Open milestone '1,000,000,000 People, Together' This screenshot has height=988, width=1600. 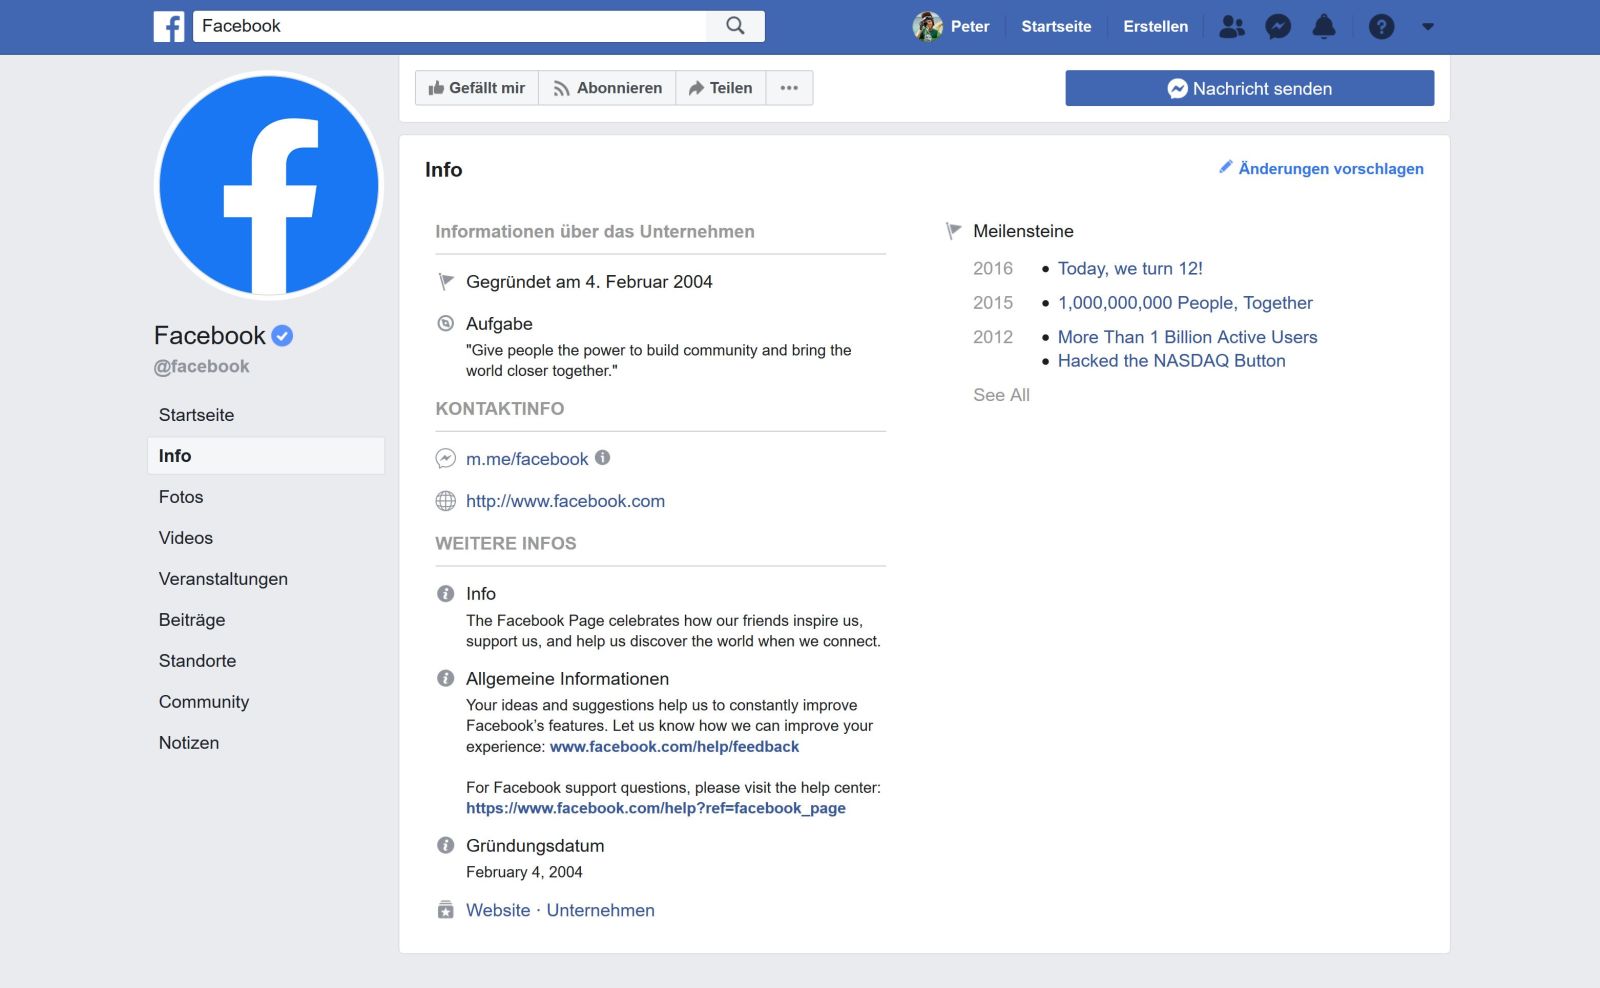click(x=1185, y=303)
